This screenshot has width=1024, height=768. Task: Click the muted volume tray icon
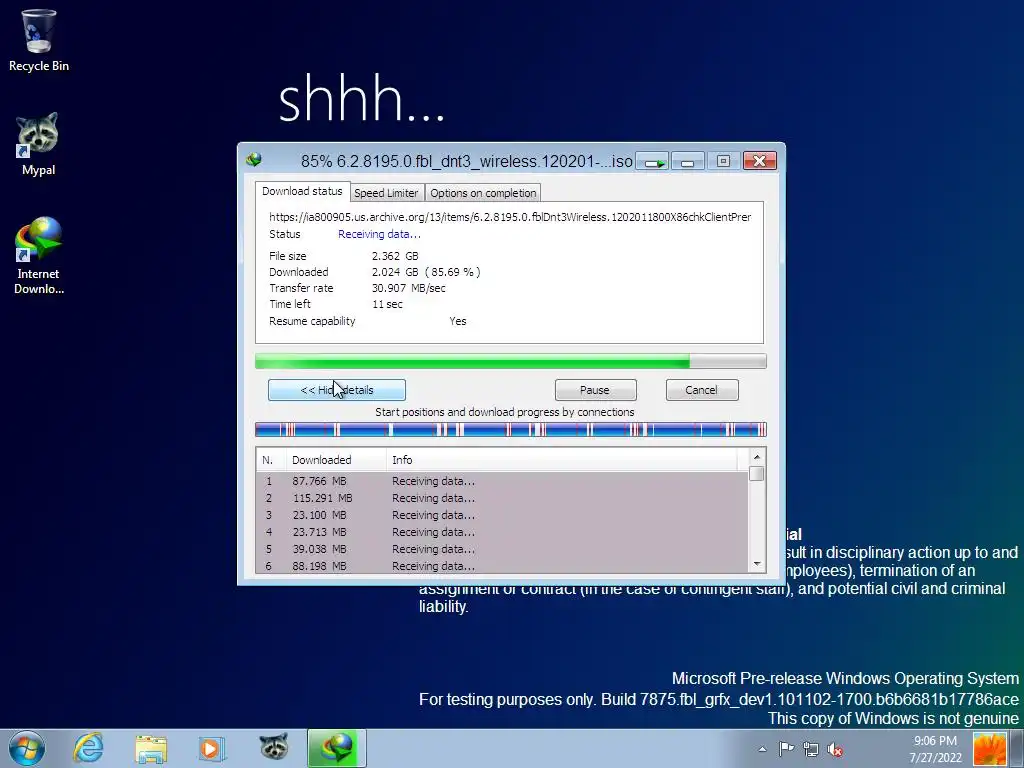(x=835, y=749)
